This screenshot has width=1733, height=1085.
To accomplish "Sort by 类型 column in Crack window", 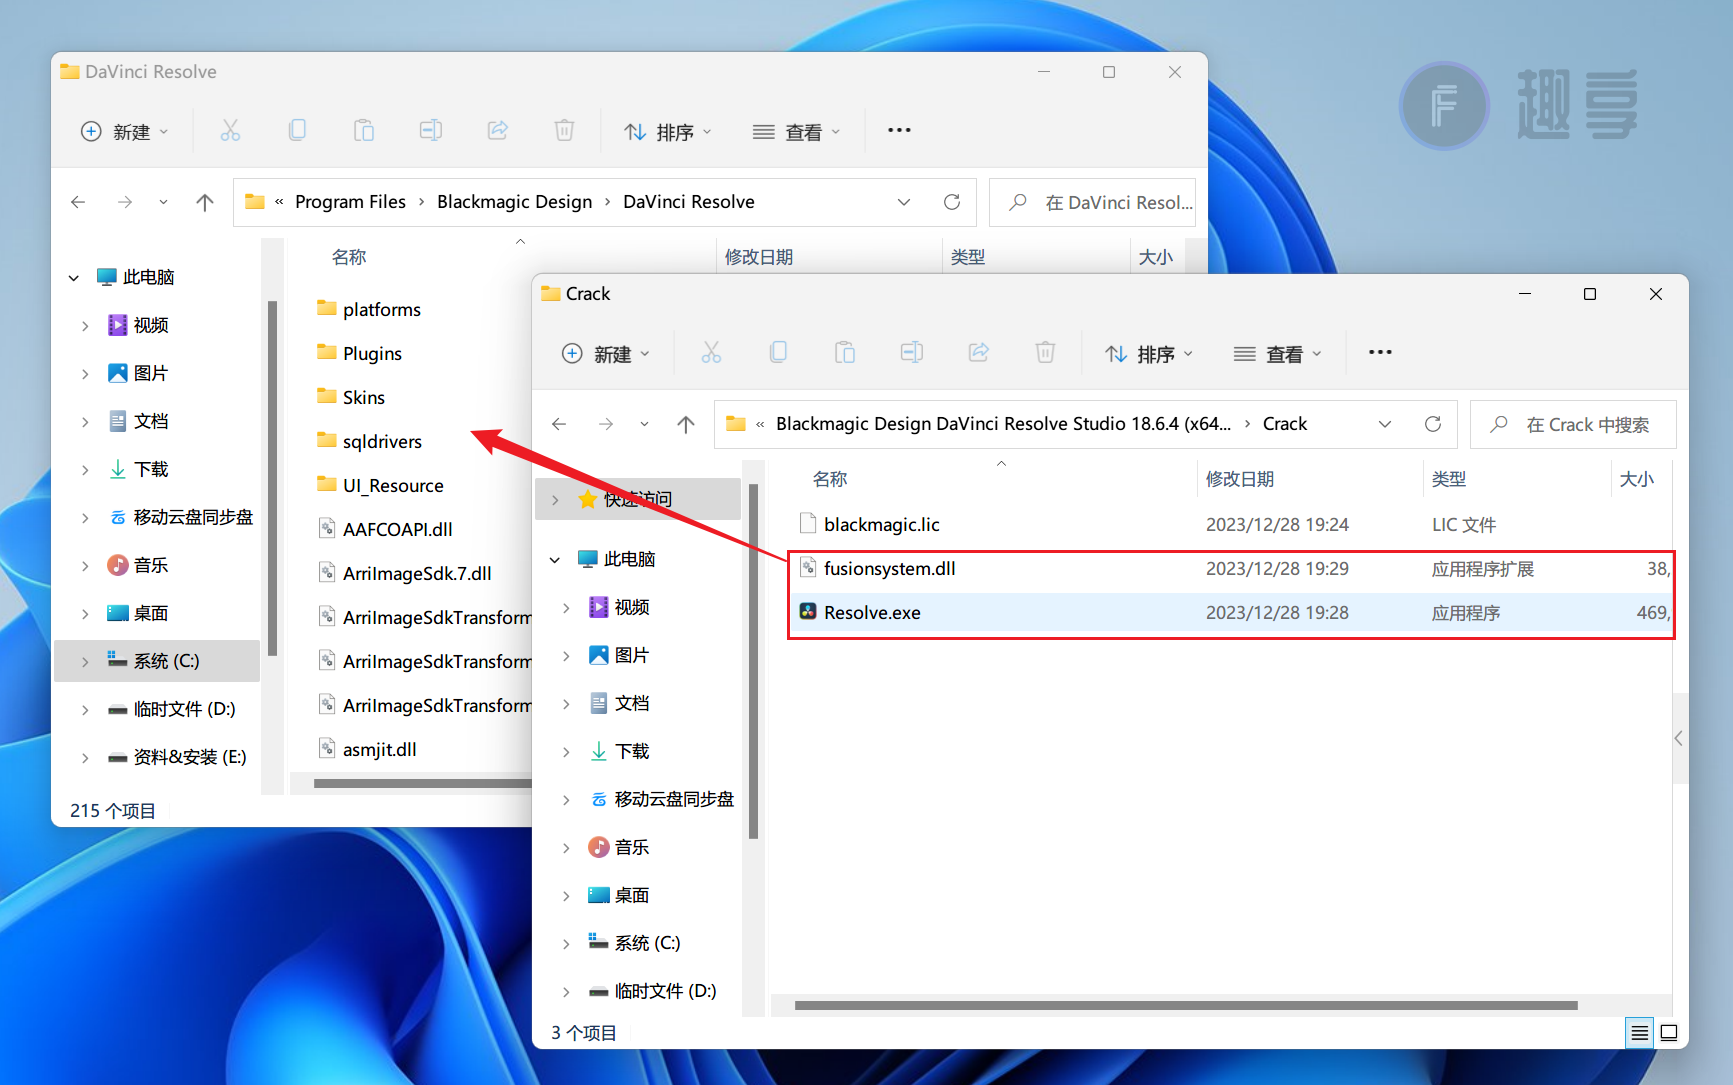I will [x=1449, y=479].
